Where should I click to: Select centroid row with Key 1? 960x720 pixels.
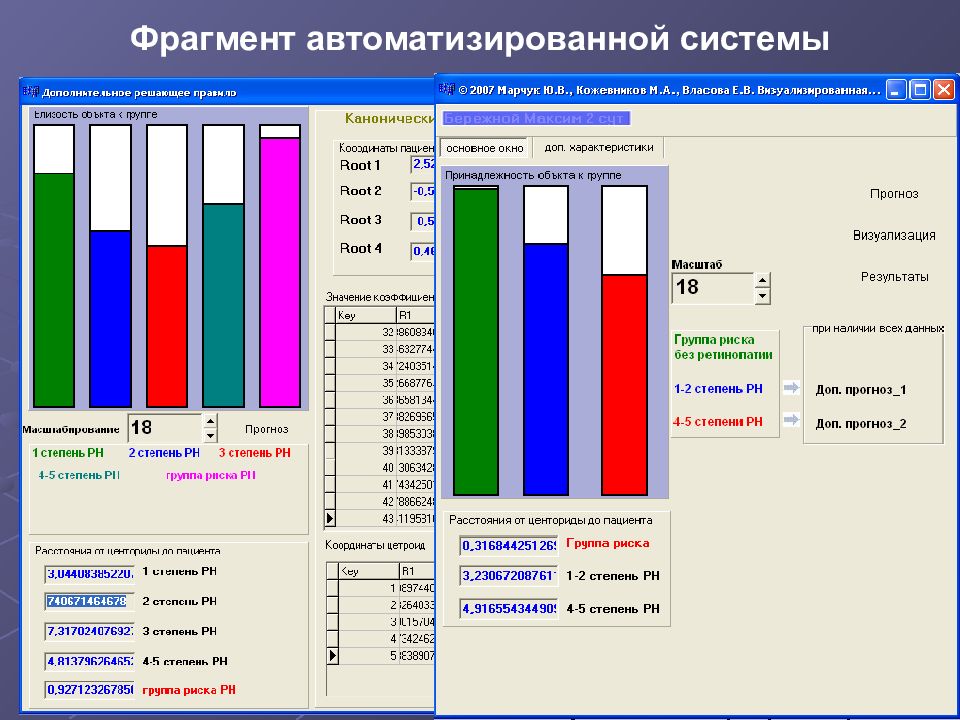tap(381, 588)
